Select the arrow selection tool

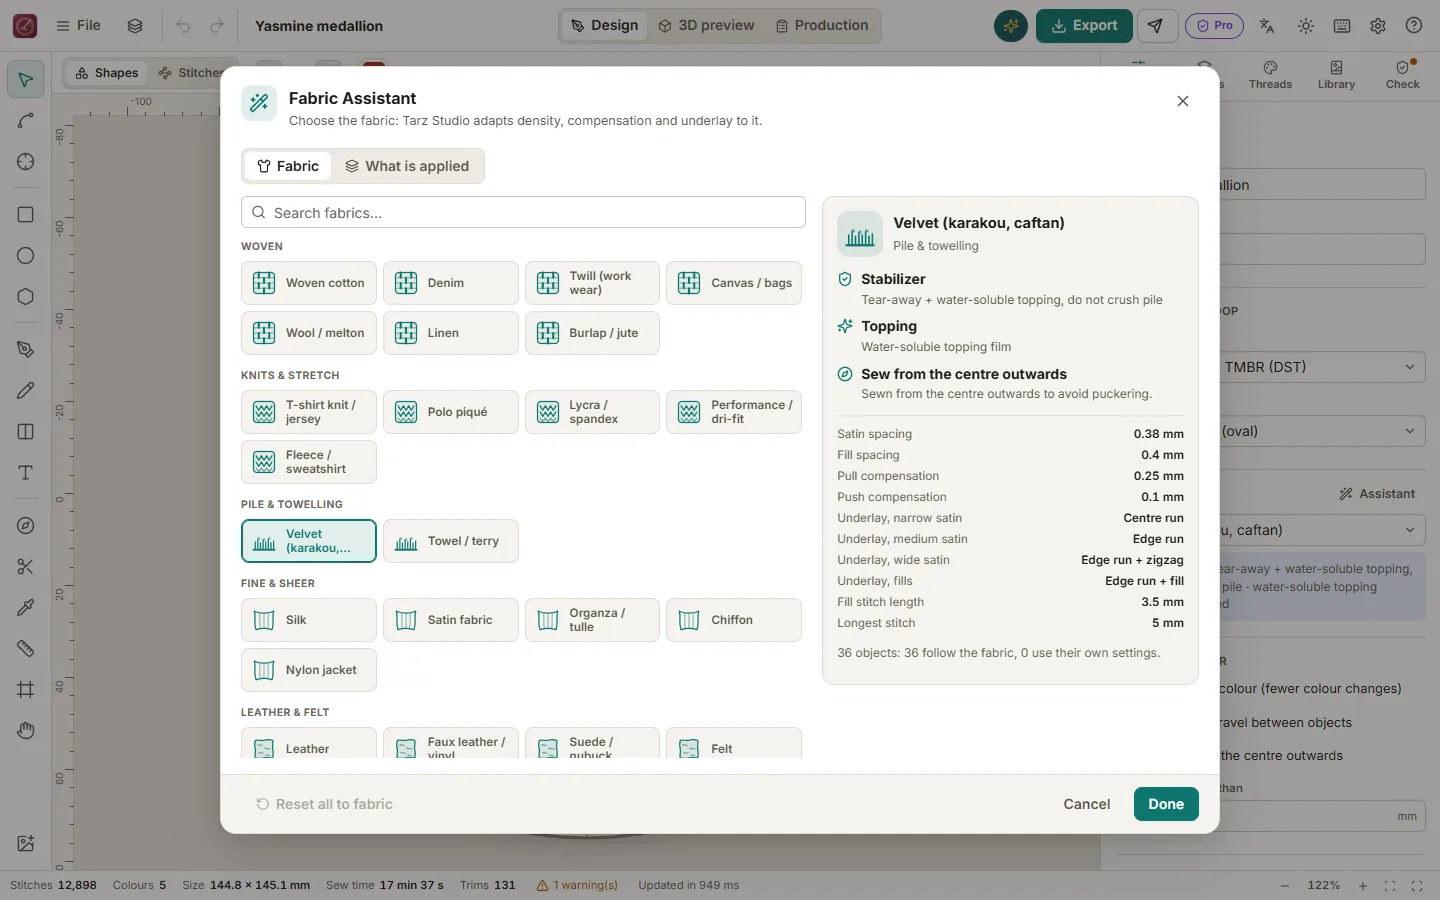[26, 79]
